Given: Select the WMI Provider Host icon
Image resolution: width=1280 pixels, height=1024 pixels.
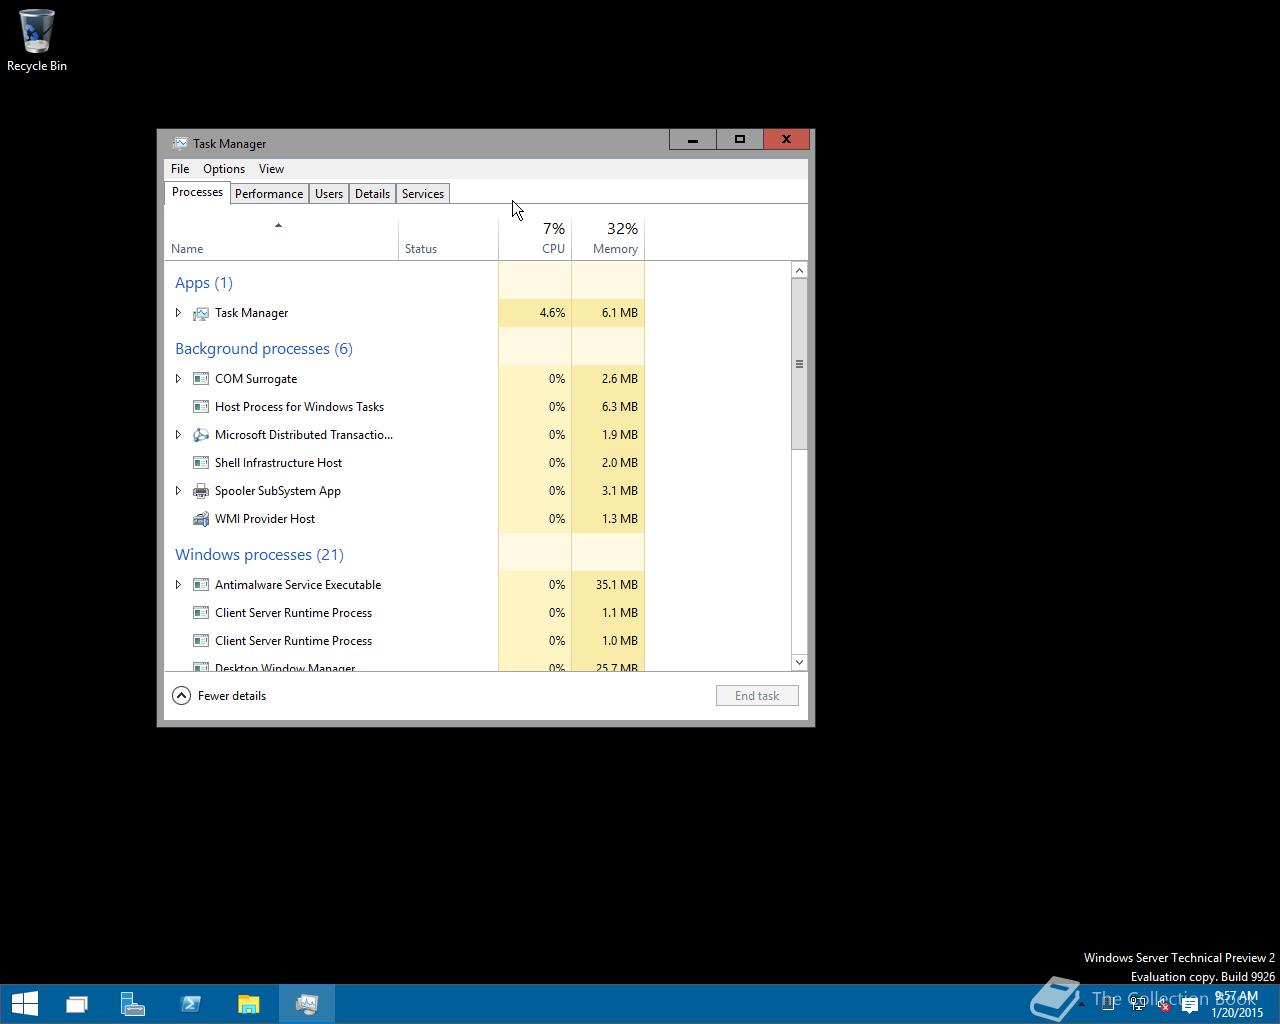Looking at the screenshot, I should (201, 519).
